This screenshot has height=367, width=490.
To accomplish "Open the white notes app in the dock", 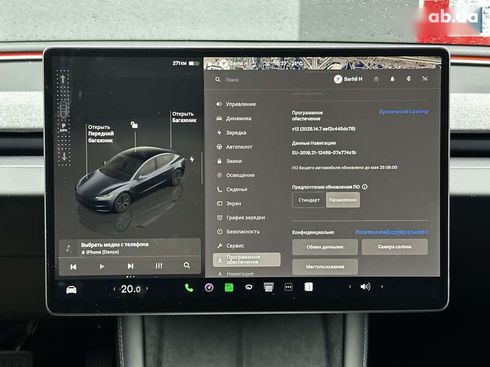I will coord(309,287).
